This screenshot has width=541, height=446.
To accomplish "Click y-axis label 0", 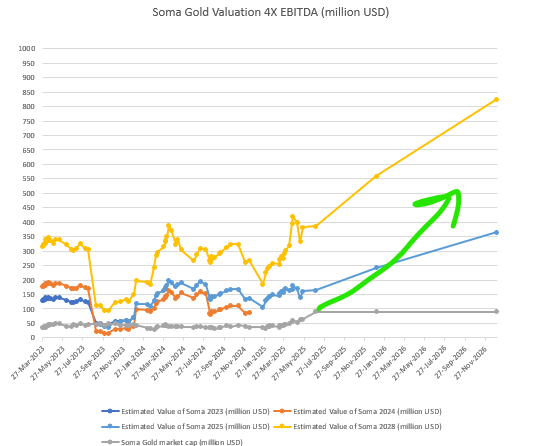I will coord(33,338).
